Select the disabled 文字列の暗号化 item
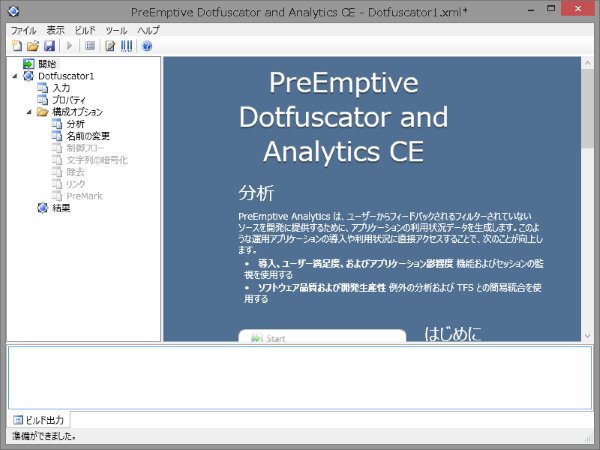 pos(97,160)
